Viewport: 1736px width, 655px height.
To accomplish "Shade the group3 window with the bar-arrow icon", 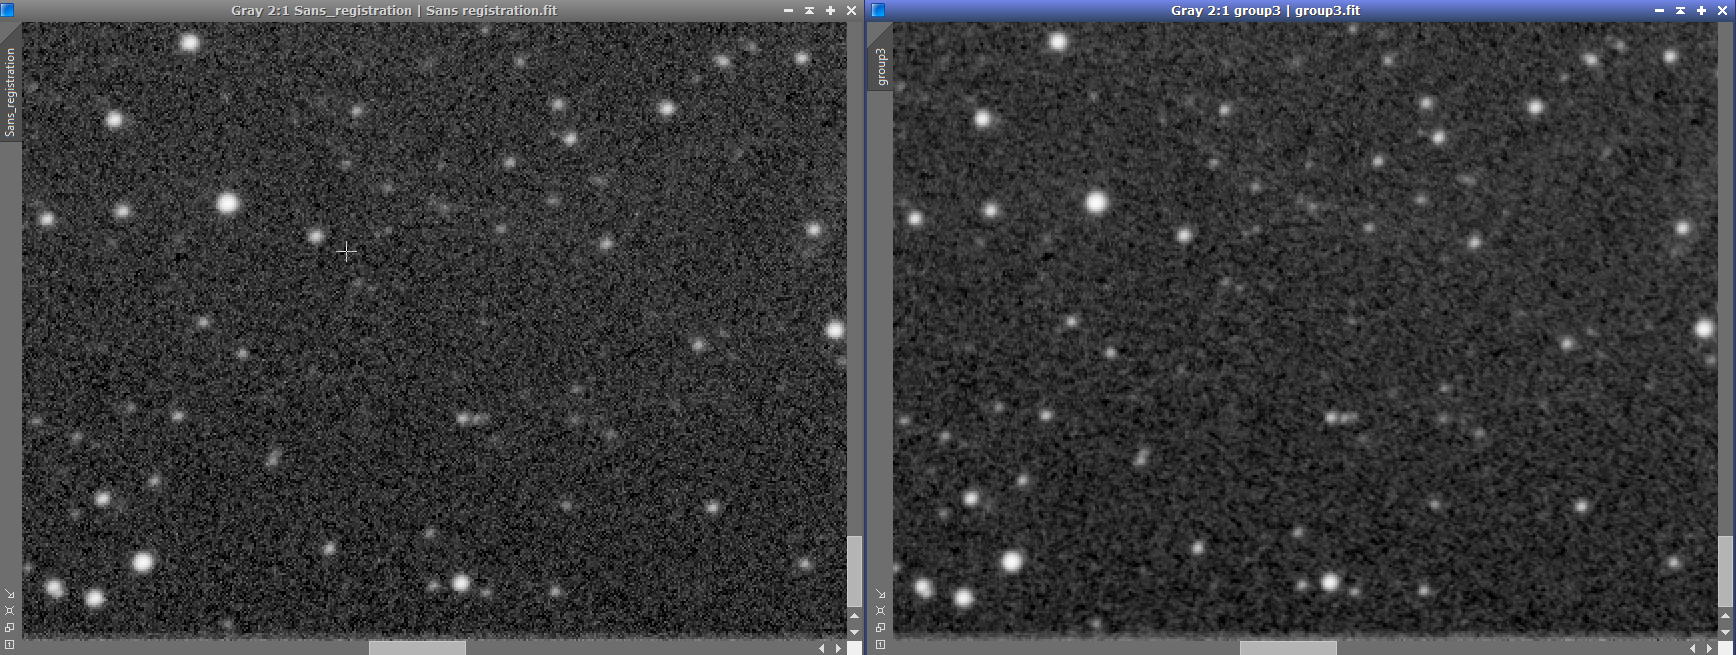I will [x=1680, y=10].
